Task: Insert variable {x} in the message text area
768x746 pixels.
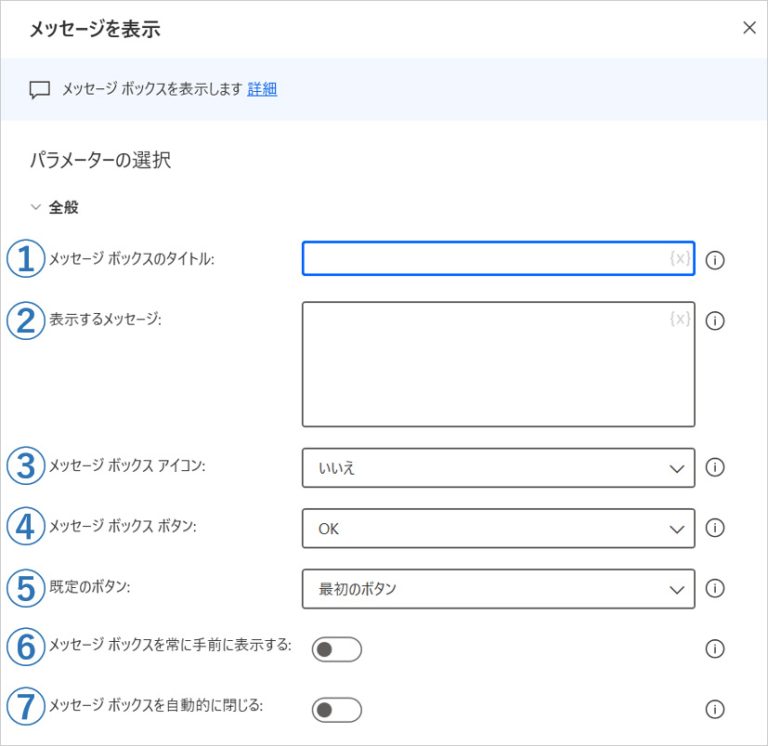Action: coord(680,319)
